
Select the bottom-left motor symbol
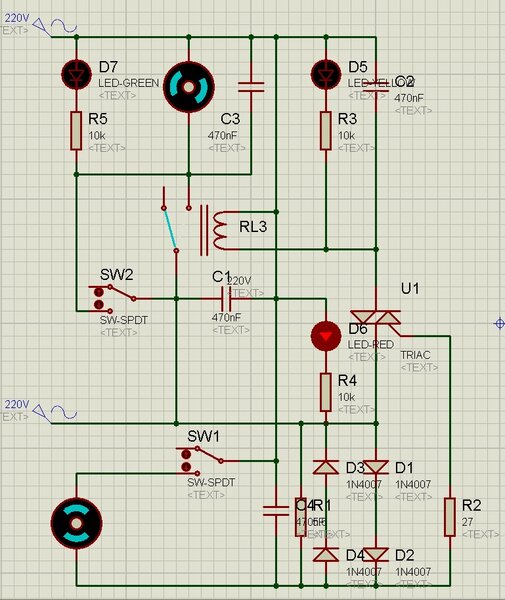pyautogui.click(x=77, y=523)
